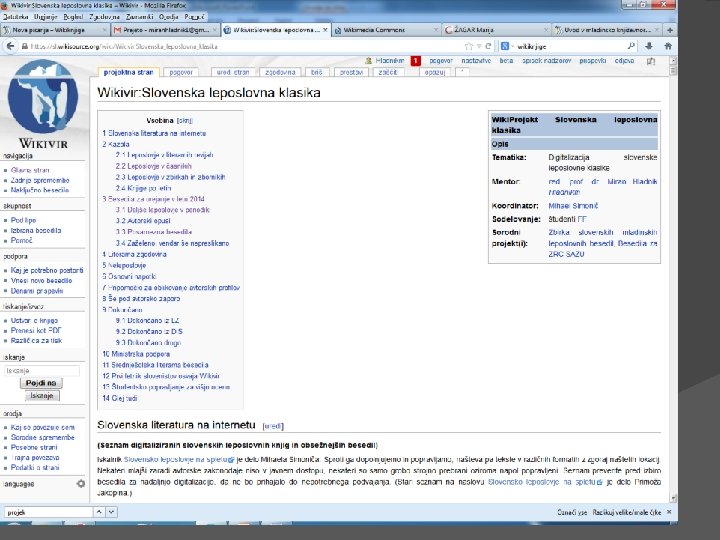Open the zgodovina page tab
720x540 pixels.
coord(280,72)
